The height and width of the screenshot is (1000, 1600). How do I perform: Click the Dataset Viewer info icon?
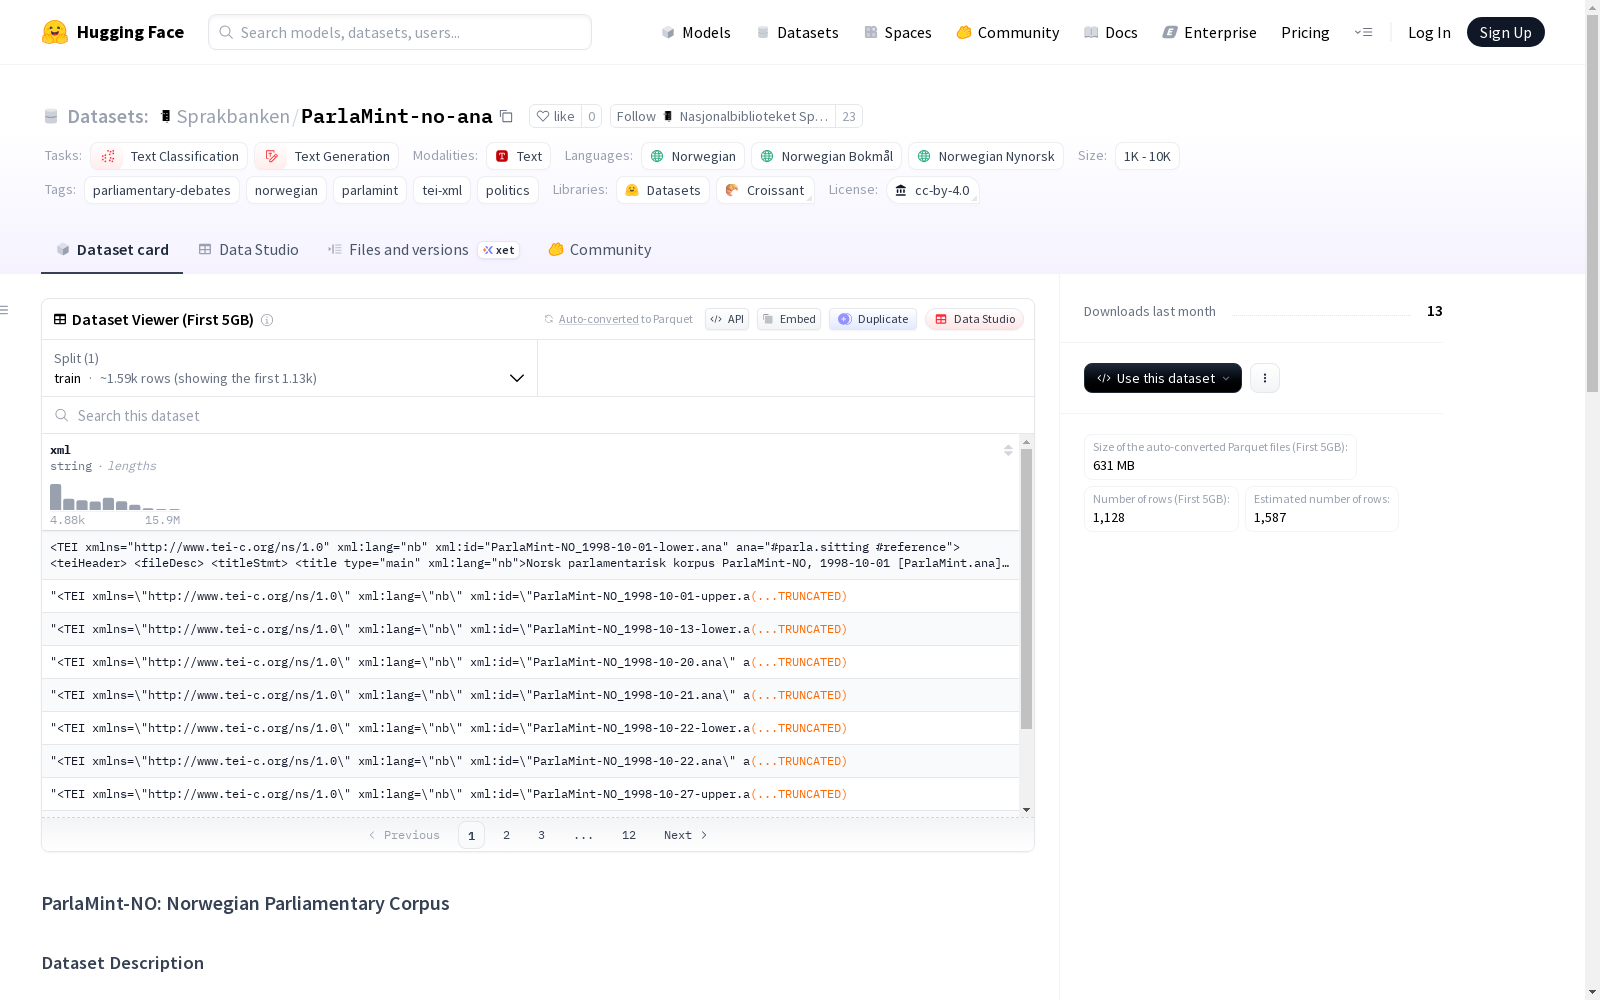pyautogui.click(x=267, y=320)
